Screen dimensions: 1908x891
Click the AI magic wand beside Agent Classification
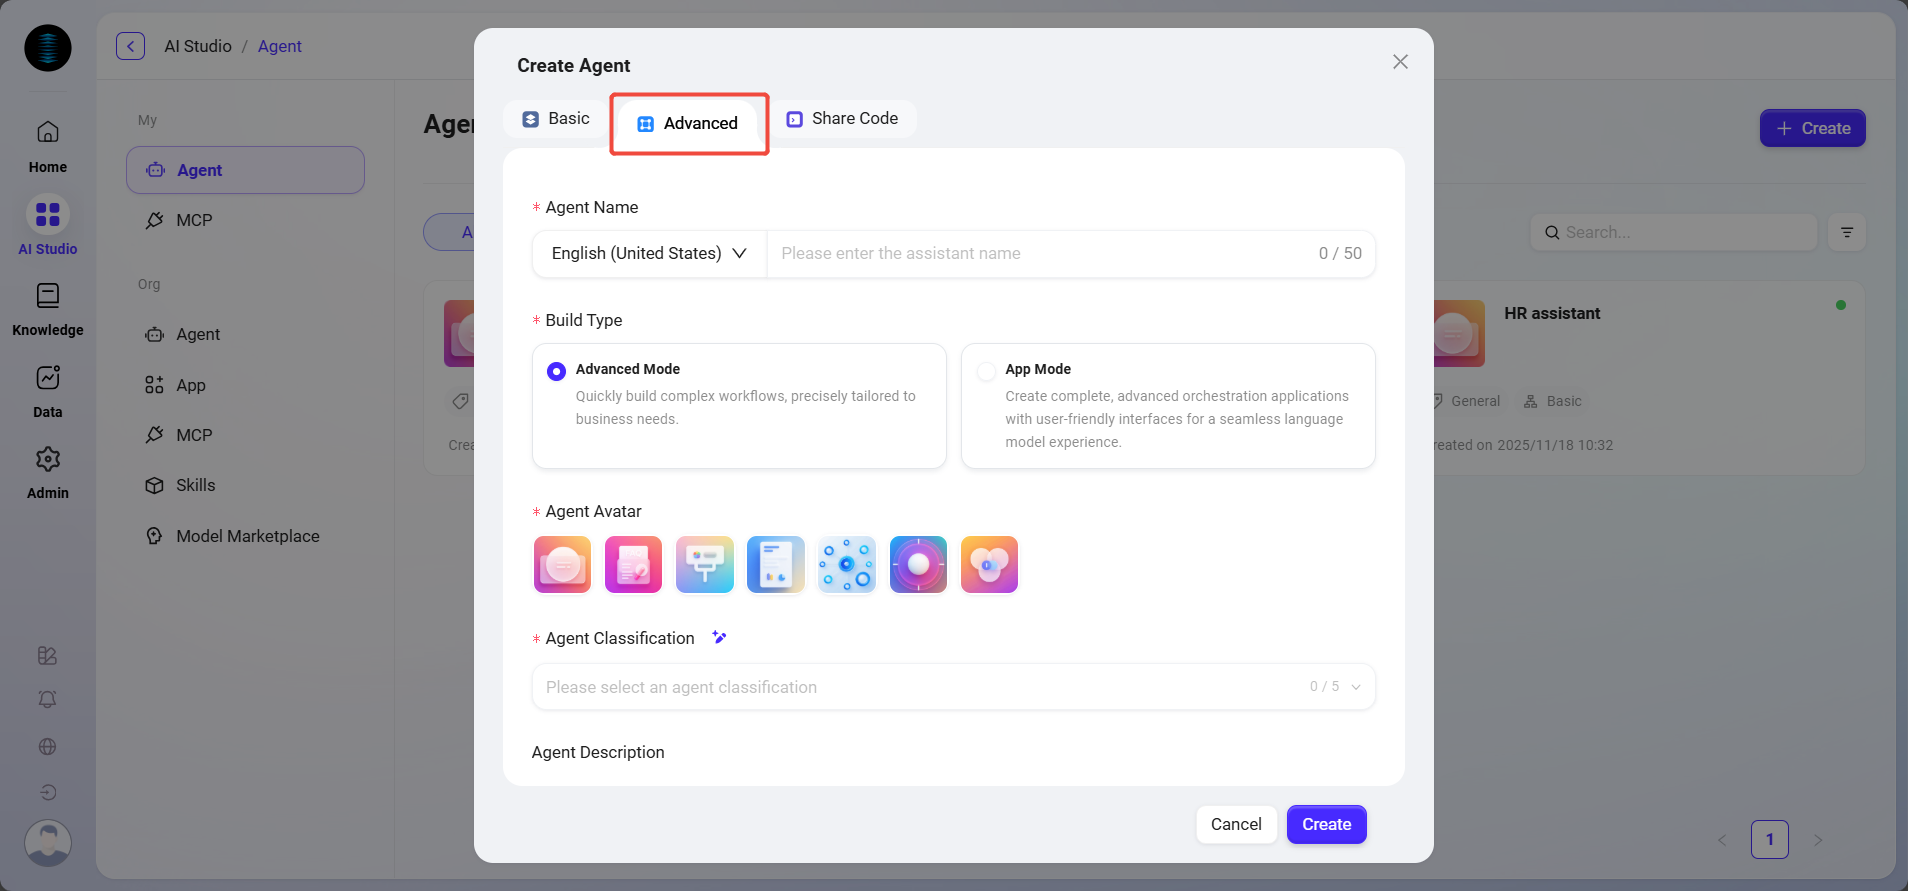(719, 637)
